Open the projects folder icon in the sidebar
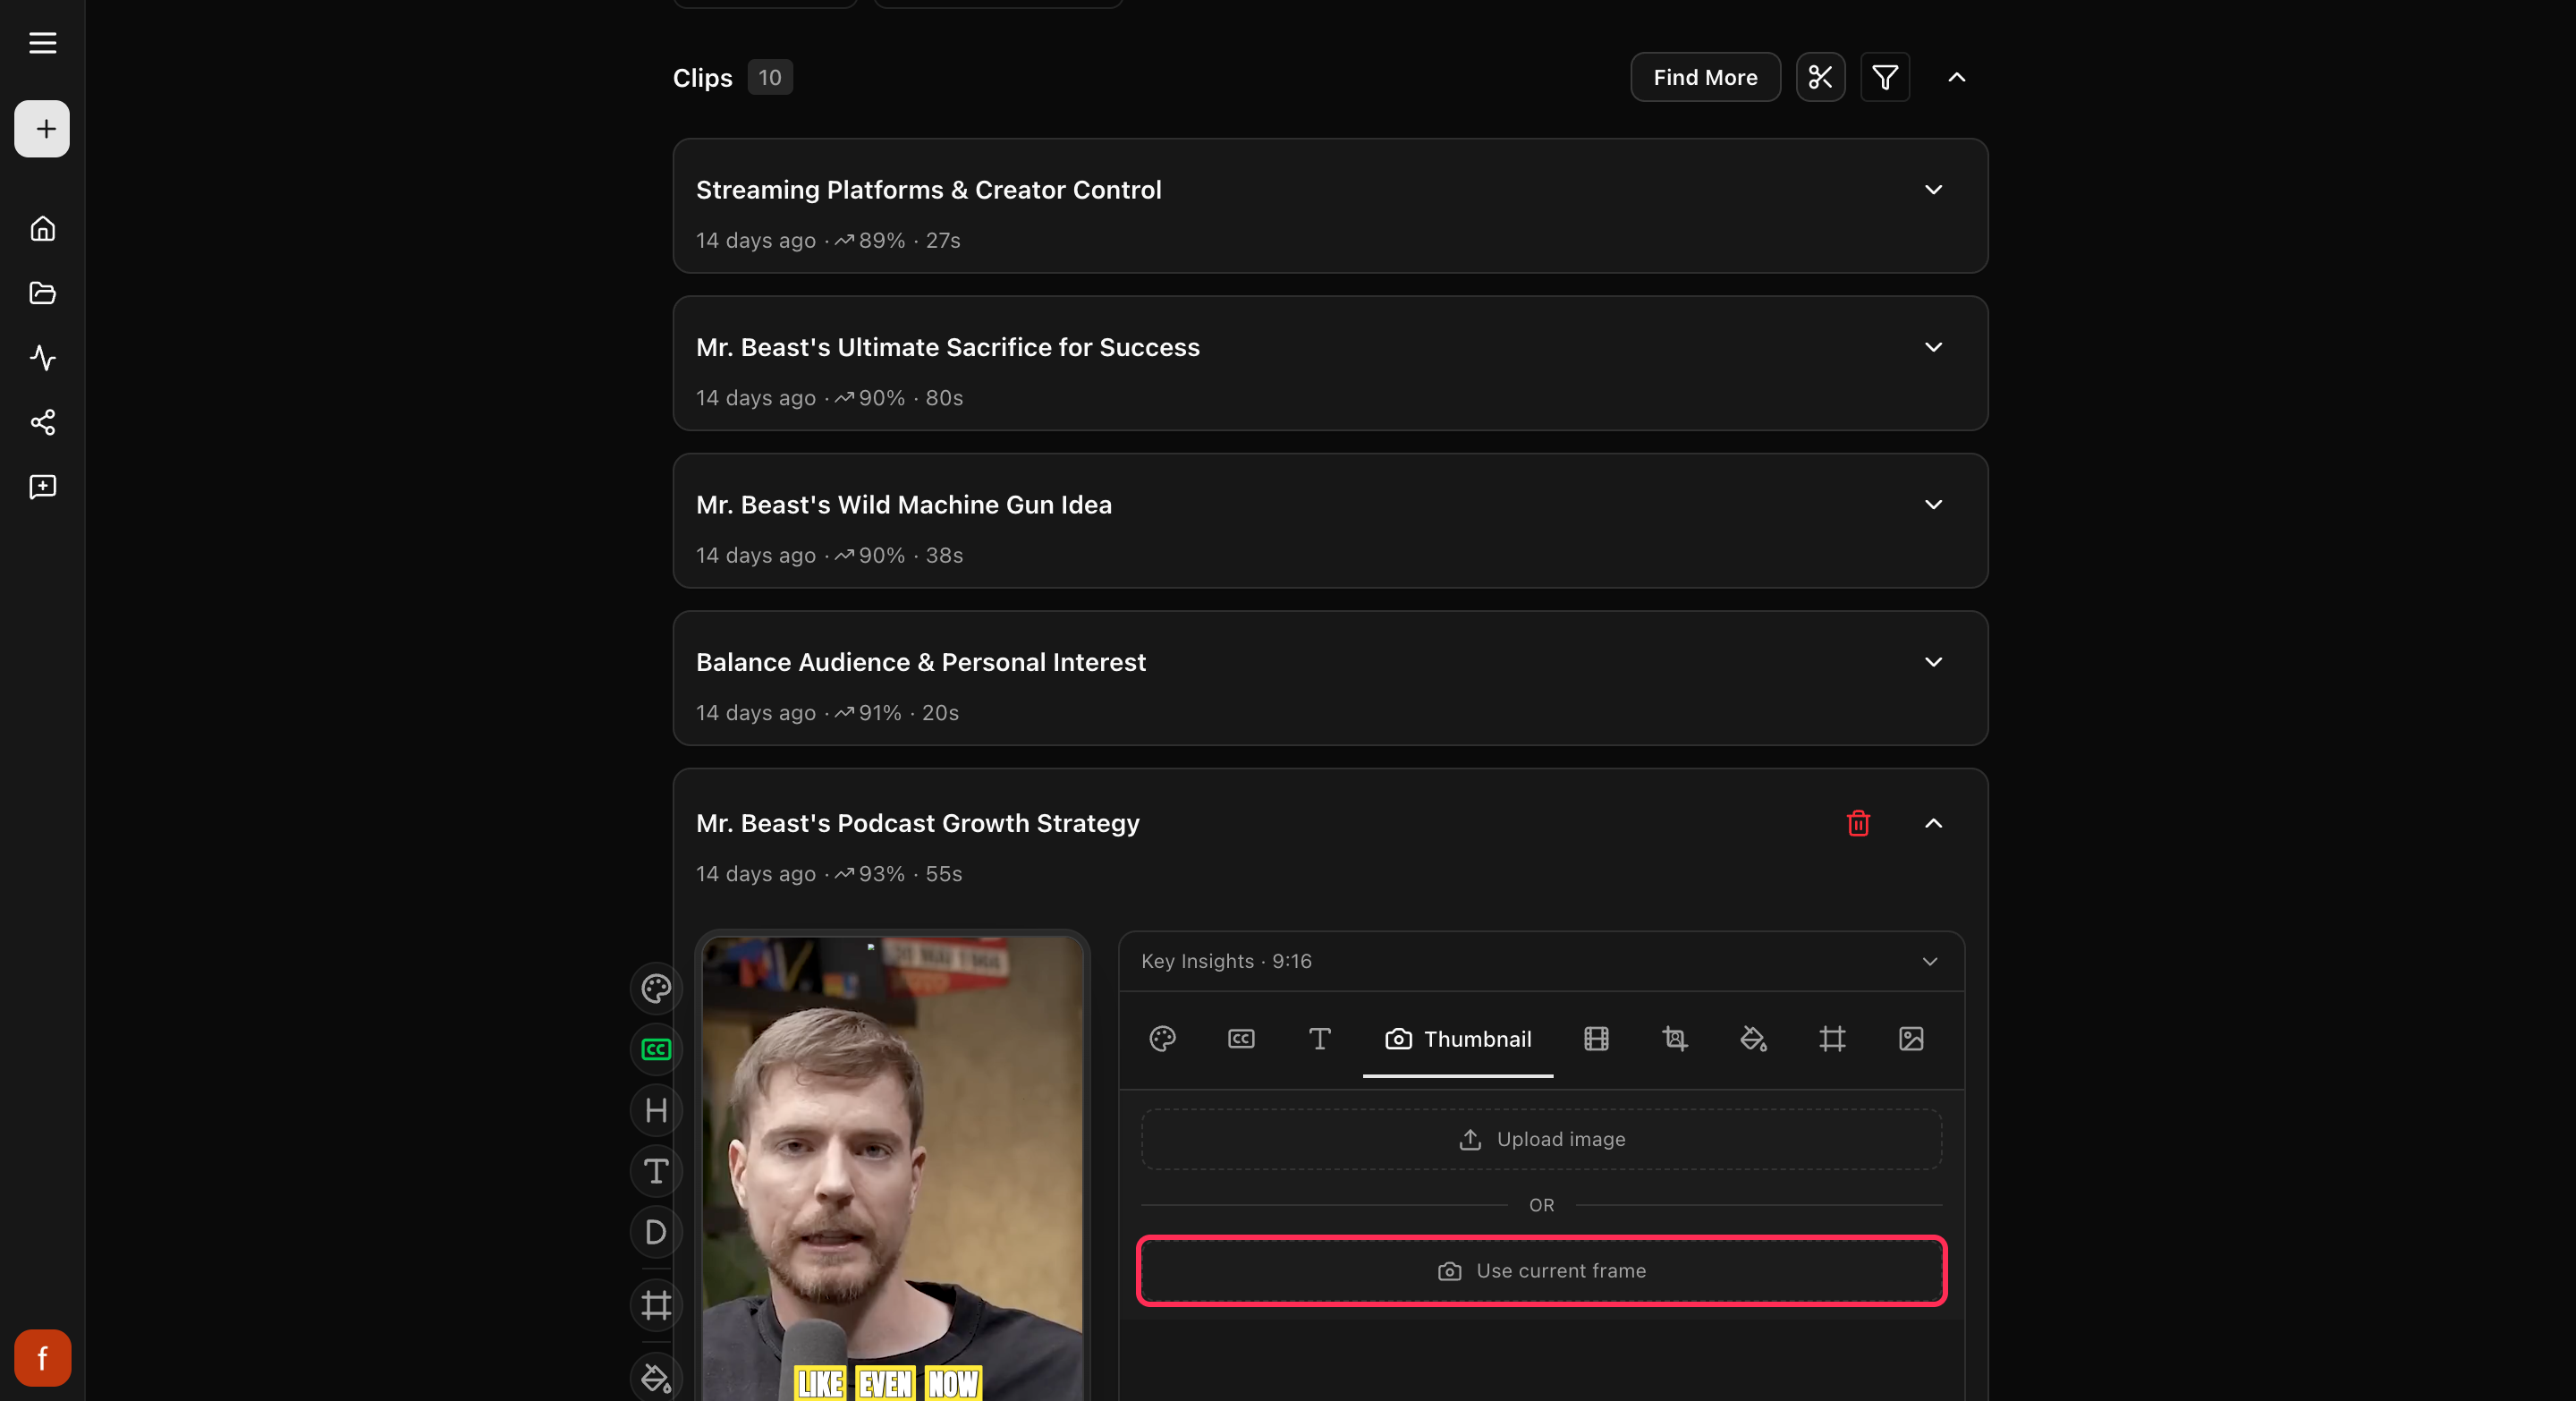The height and width of the screenshot is (1401, 2576). point(42,293)
